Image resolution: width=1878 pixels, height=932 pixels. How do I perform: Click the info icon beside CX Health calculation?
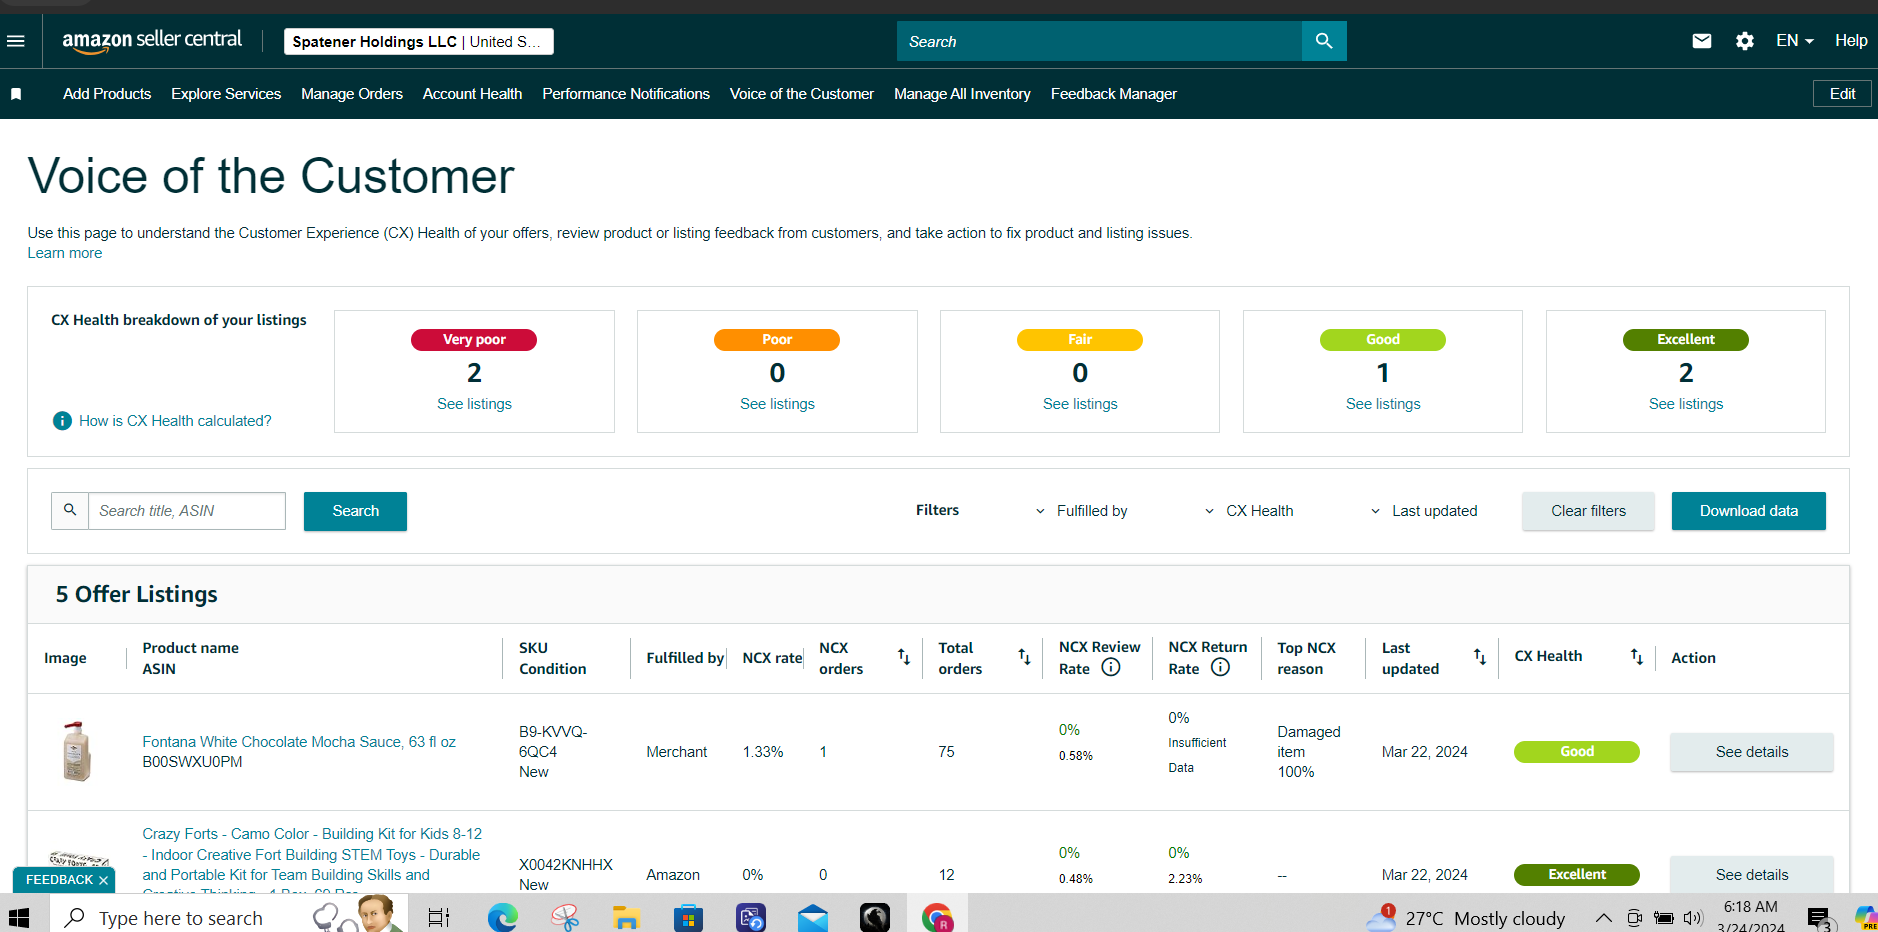point(62,421)
